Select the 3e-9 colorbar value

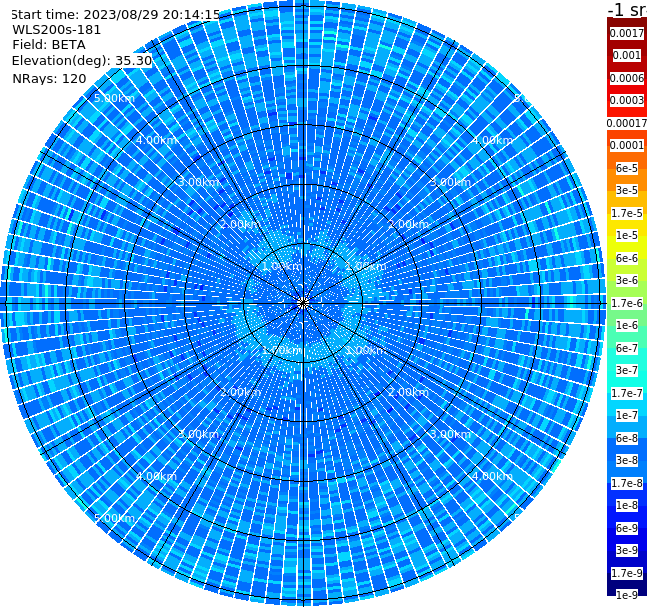[627, 550]
